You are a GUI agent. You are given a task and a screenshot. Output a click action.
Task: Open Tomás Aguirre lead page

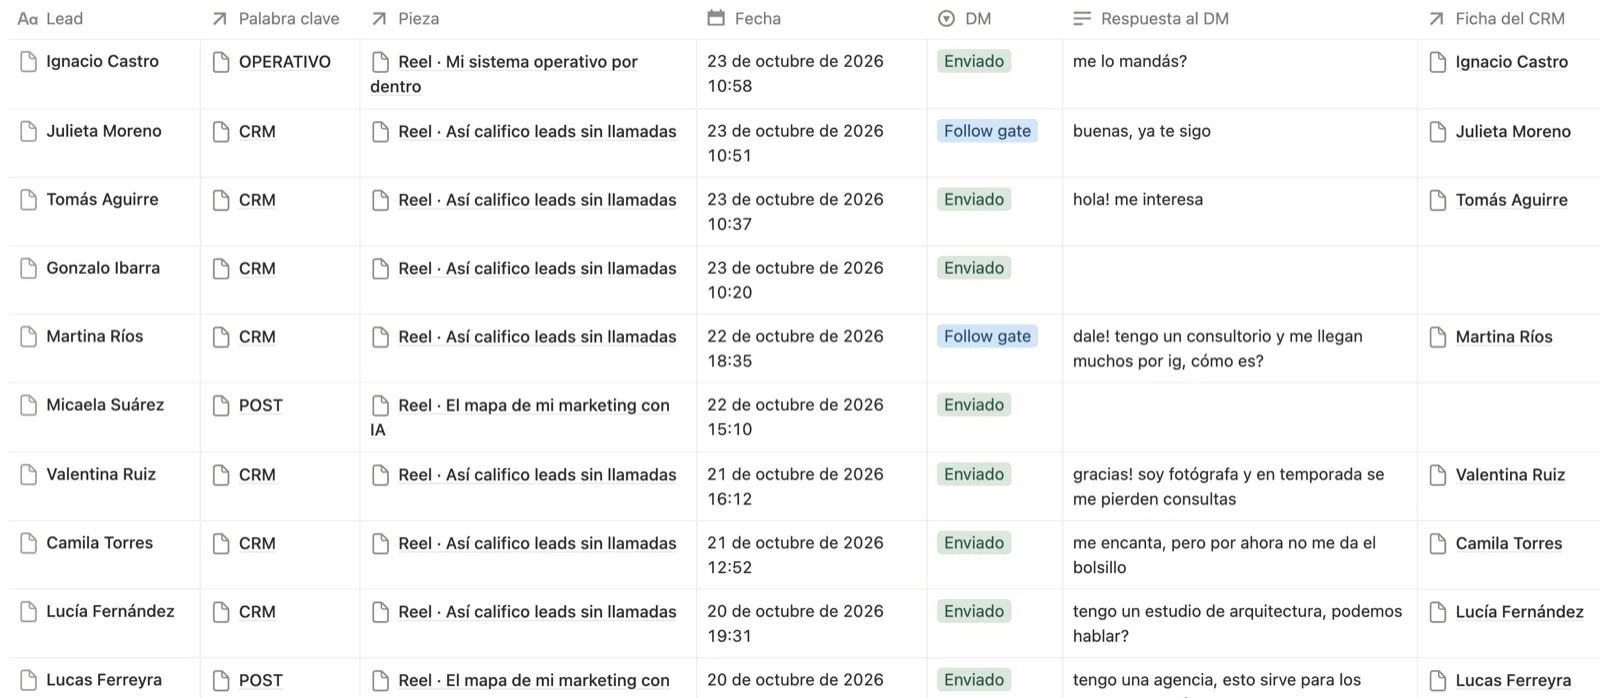point(102,199)
